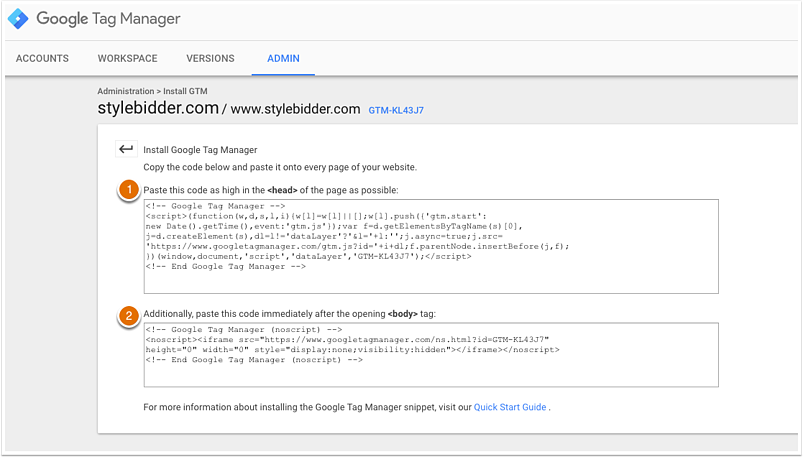Click the back arrow beside Install Google Tag Manager
The width and height of the screenshot is (803, 457).
click(126, 149)
